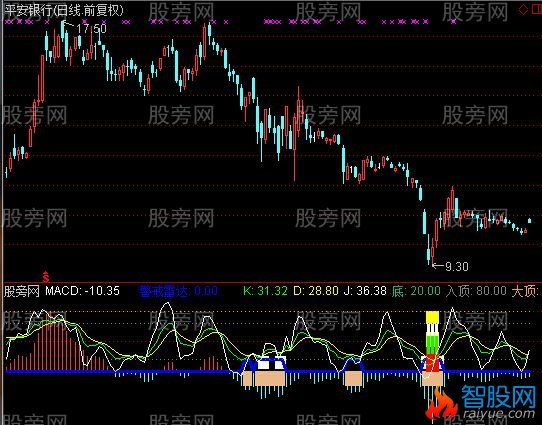This screenshot has height=425, width=542.
Task: Click the candlestick marked with the 17.50 high
Action: pyautogui.click(x=63, y=30)
